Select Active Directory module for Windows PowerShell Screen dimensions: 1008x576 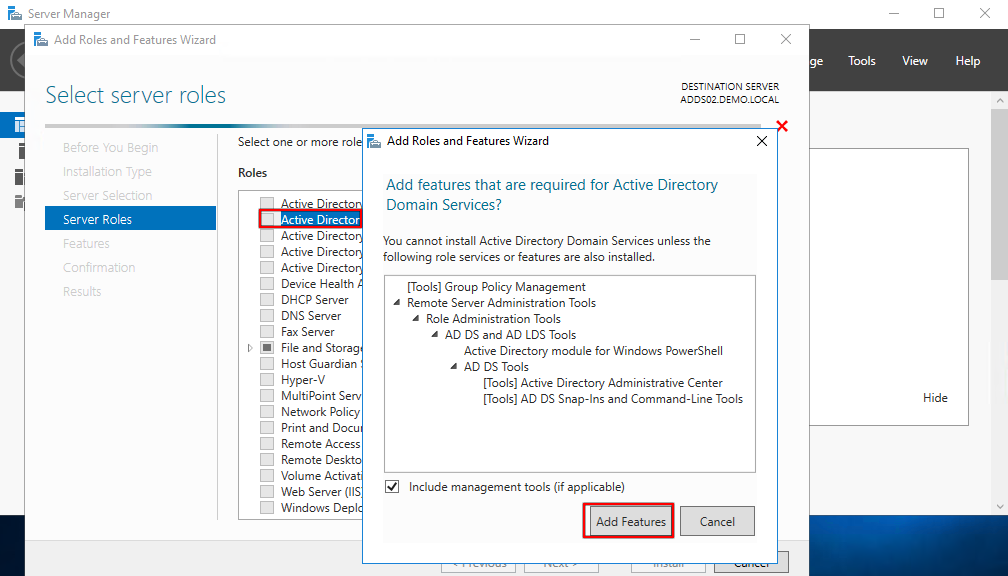[x=593, y=350]
